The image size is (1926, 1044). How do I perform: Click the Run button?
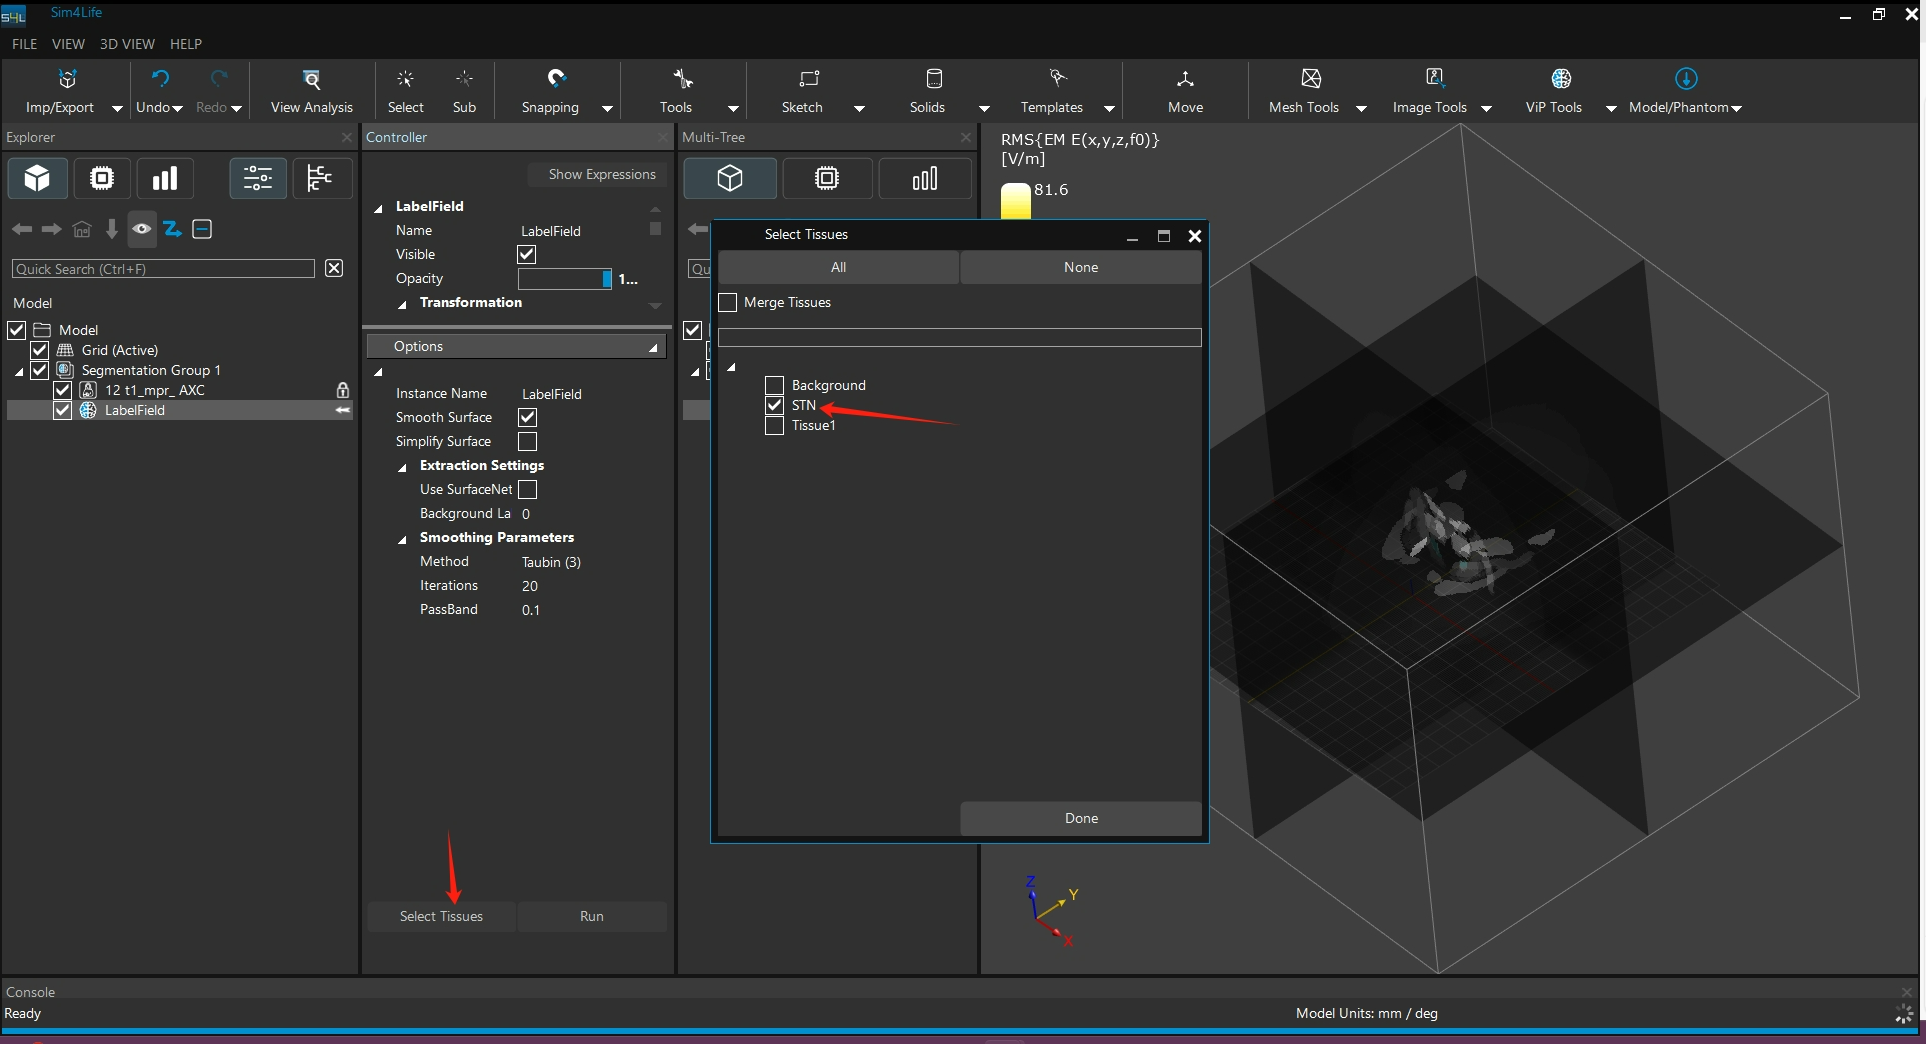pyautogui.click(x=591, y=917)
